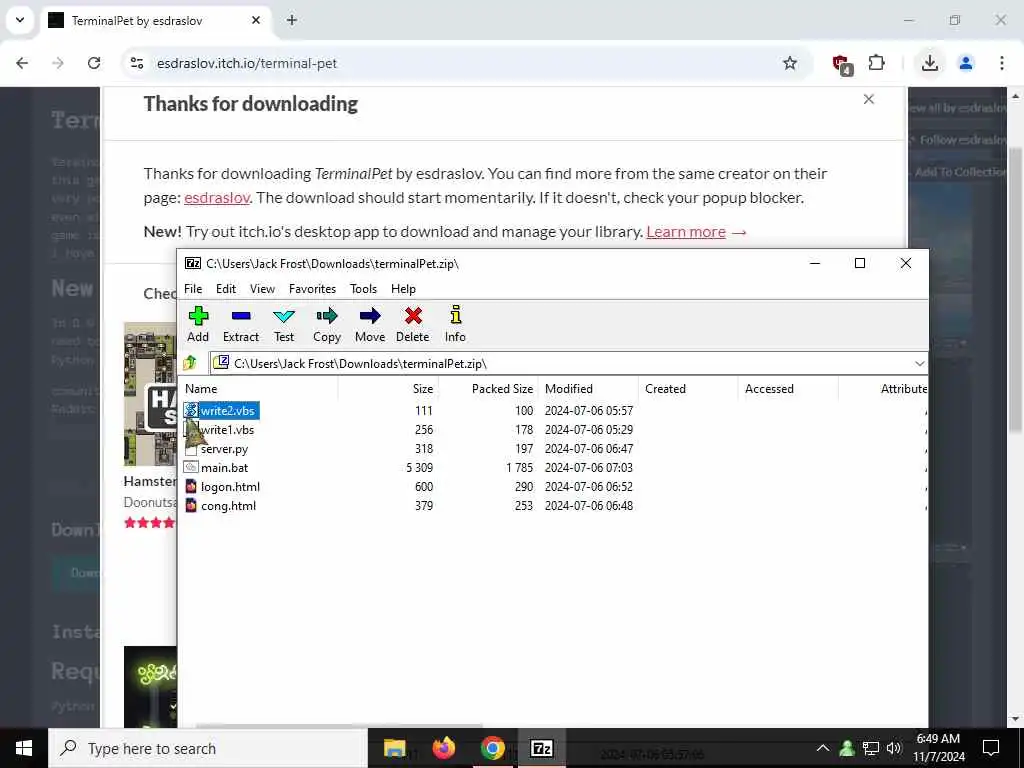
Task: Open the volume control in system tray
Action: pyautogui.click(x=894, y=748)
